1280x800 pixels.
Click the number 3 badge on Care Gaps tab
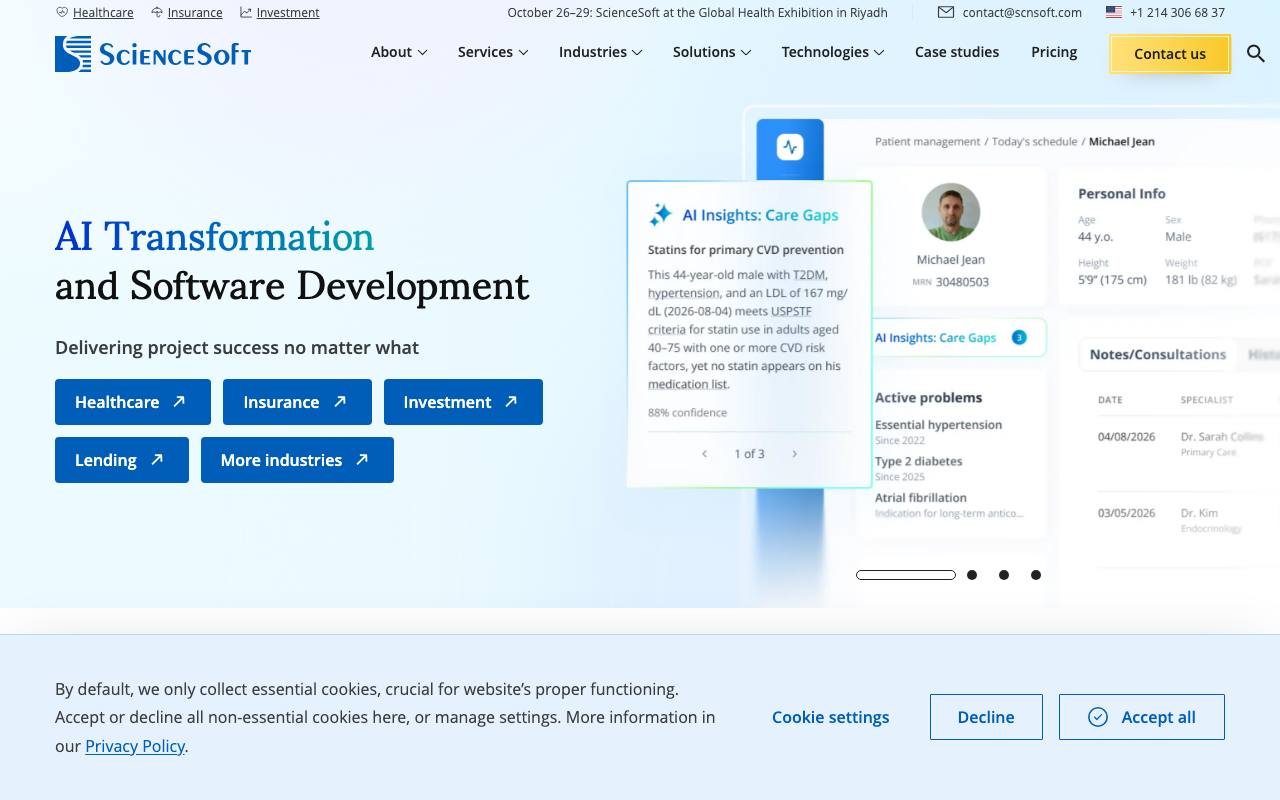click(1019, 337)
